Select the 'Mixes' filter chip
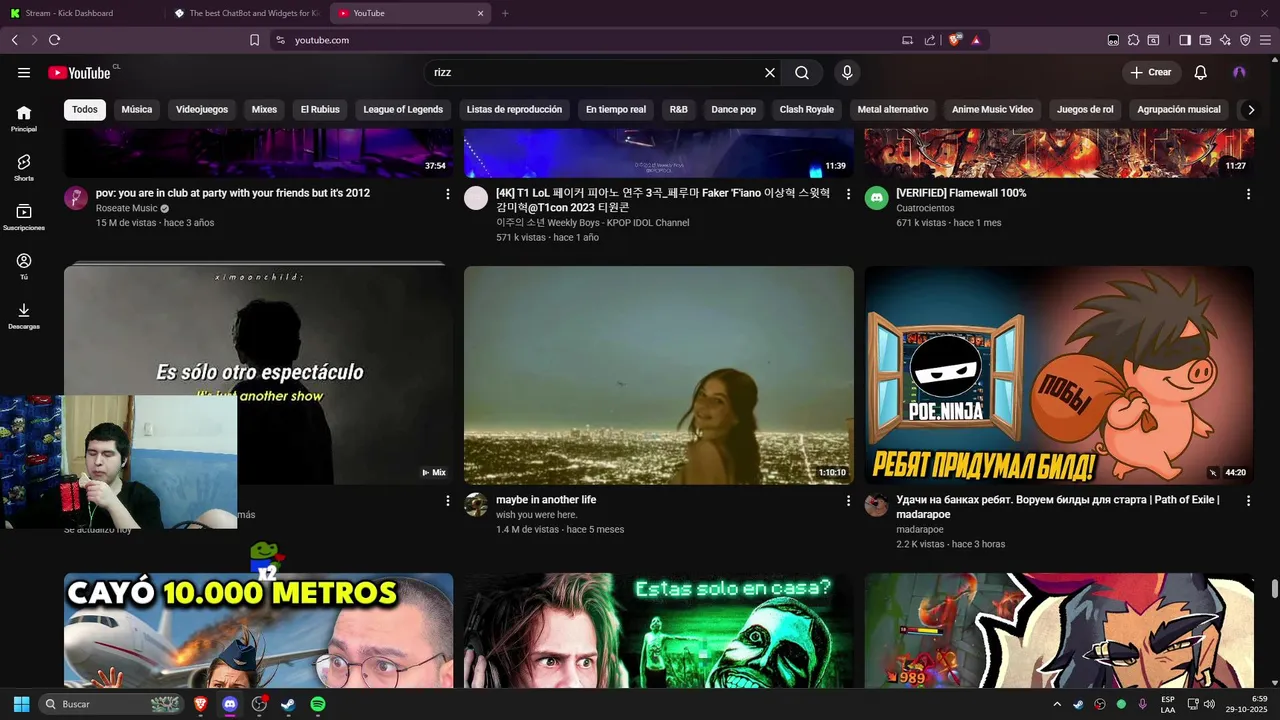Screen dimensions: 1280x720 click(x=264, y=109)
